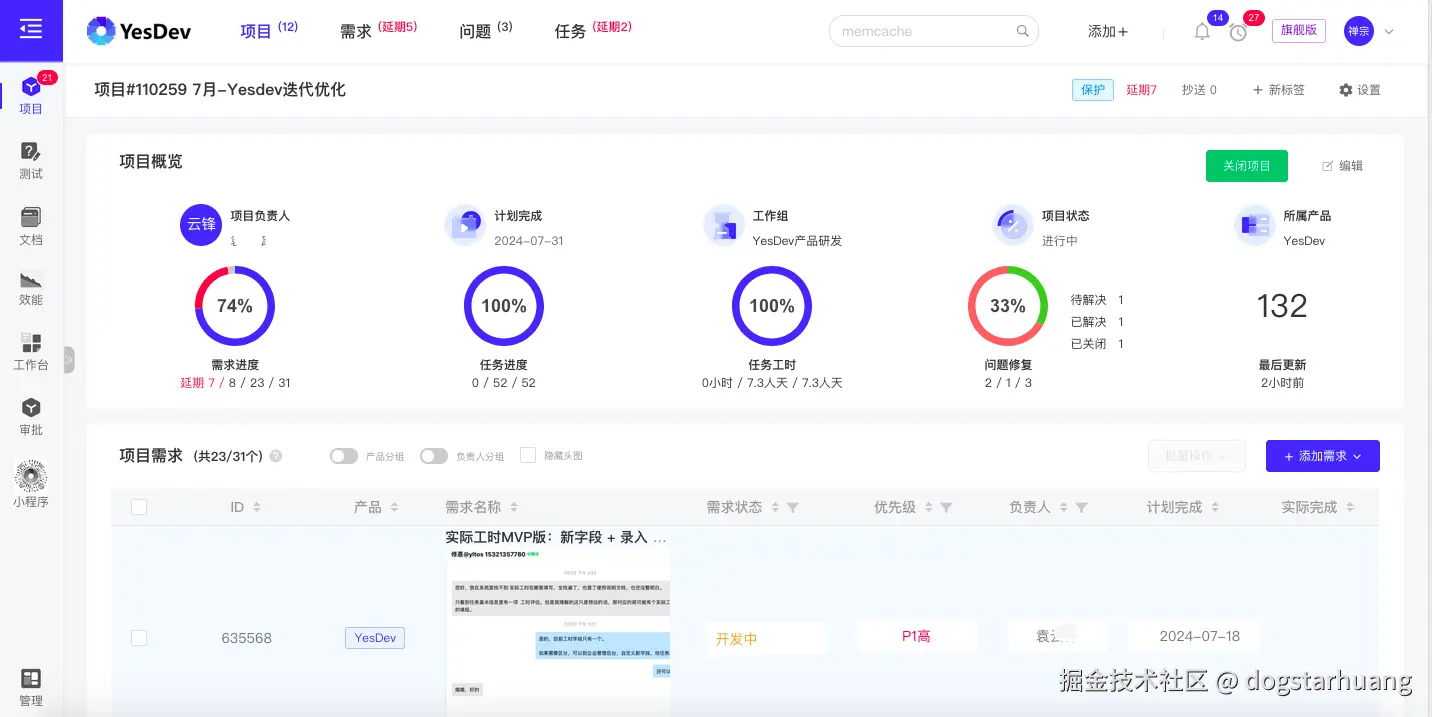Open the 工作台 sidebar section
The image size is (1432, 717).
pos(31,352)
